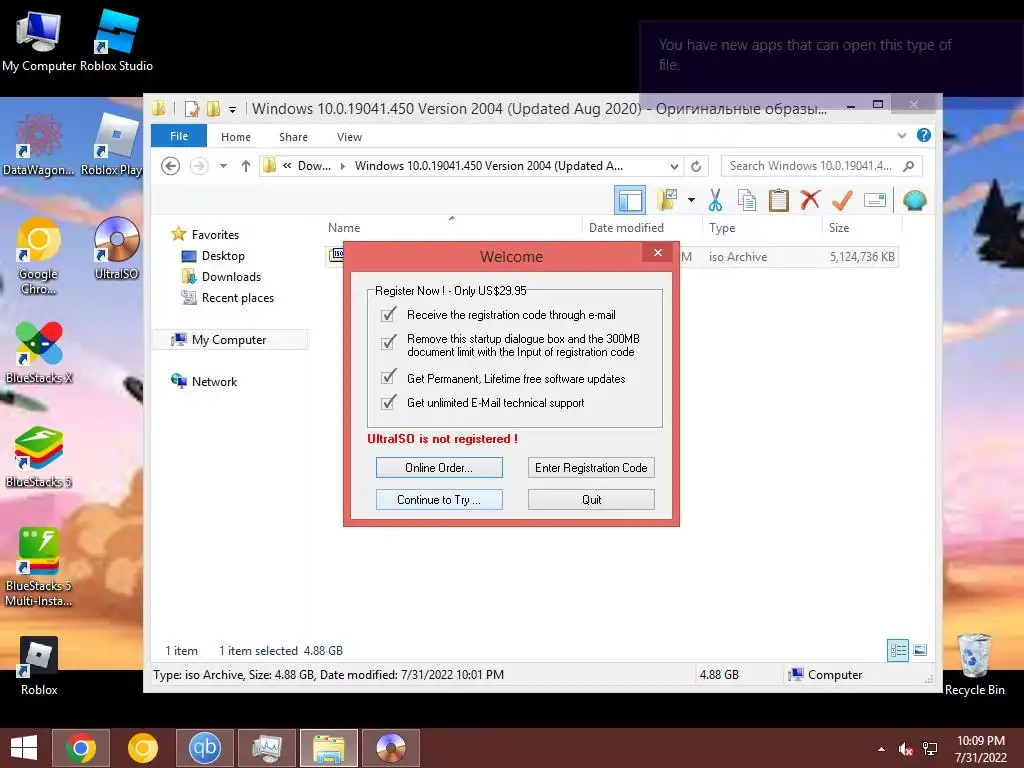Select Recent places in Favorites
Screen dimensions: 1024x768
point(238,298)
